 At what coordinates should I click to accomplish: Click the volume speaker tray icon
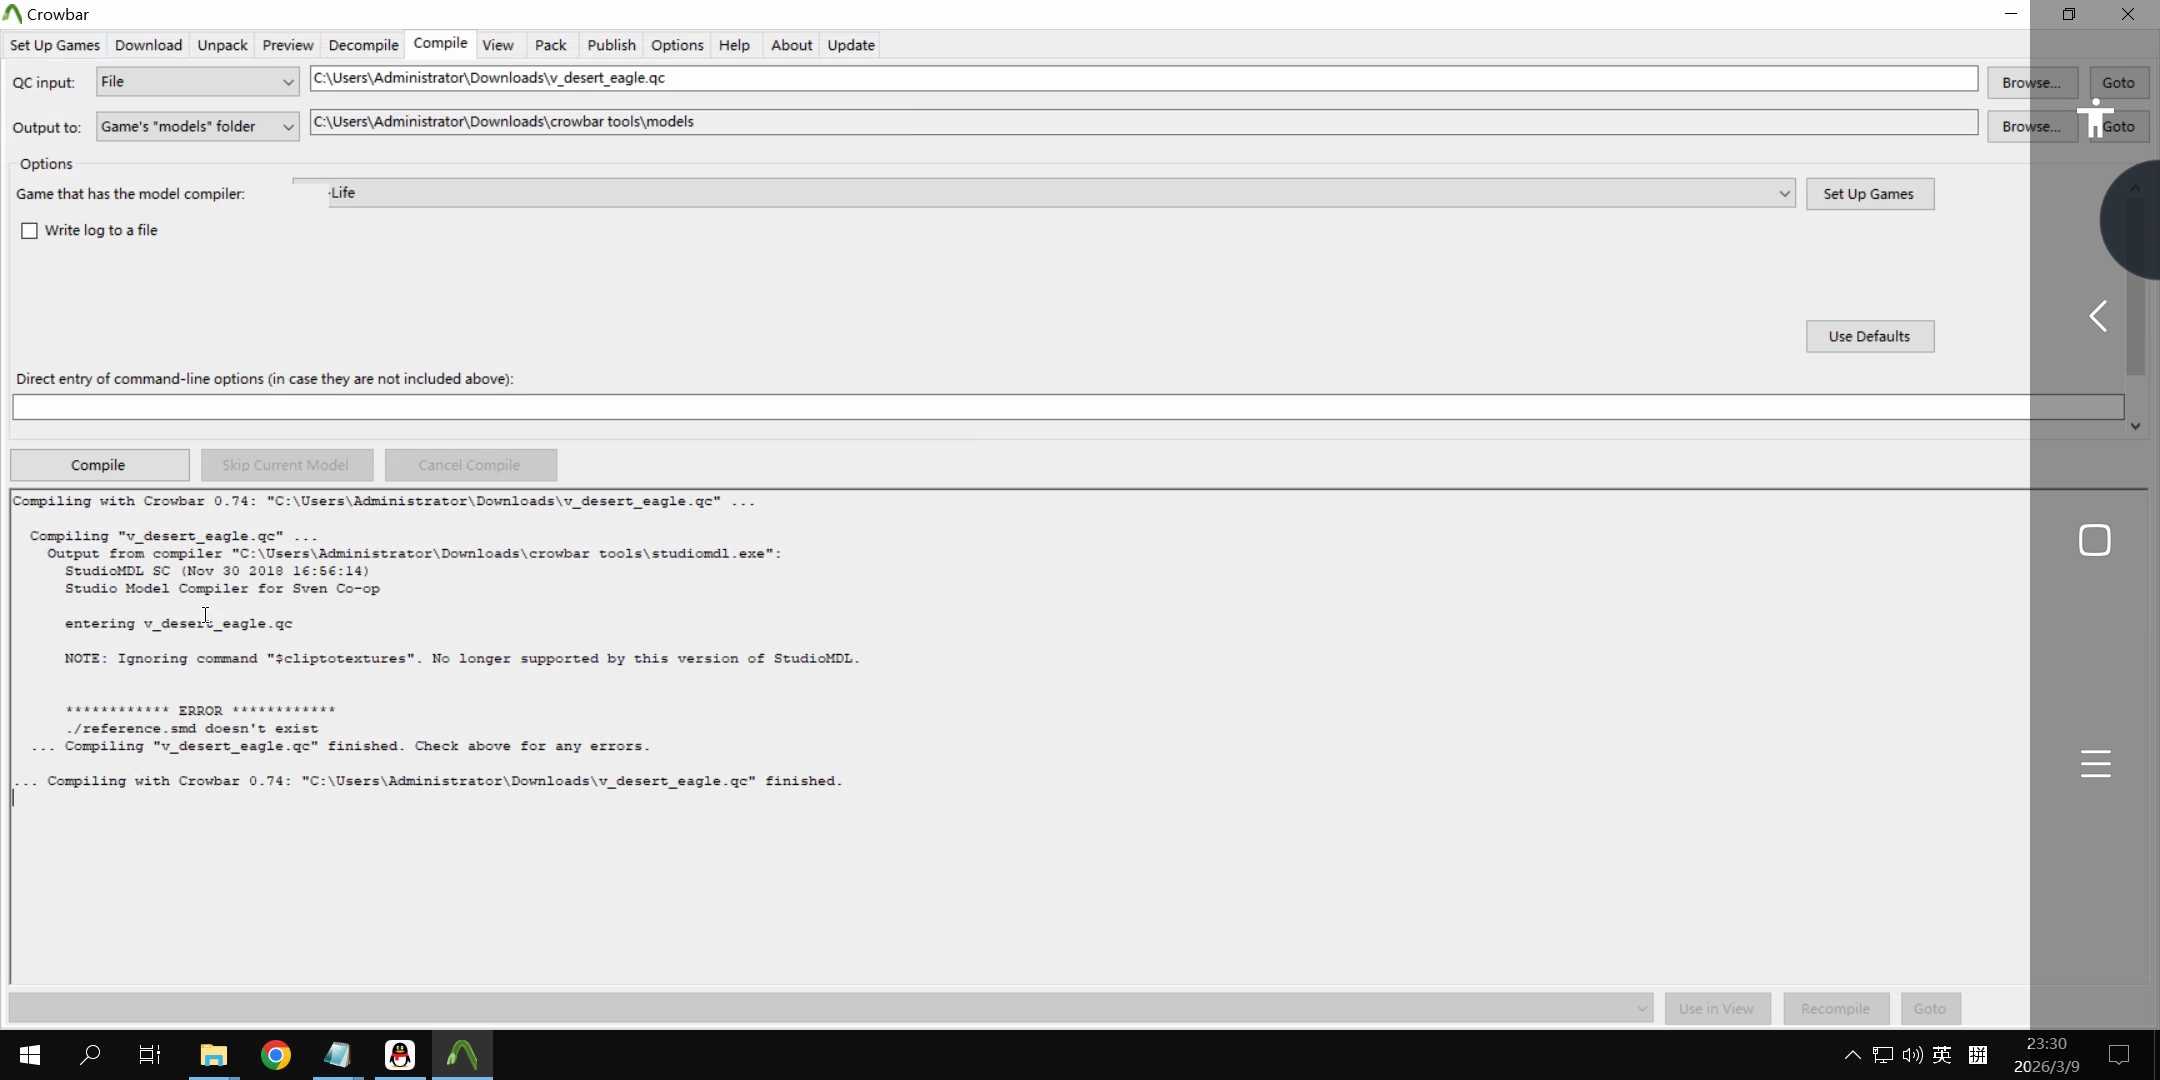1912,1055
